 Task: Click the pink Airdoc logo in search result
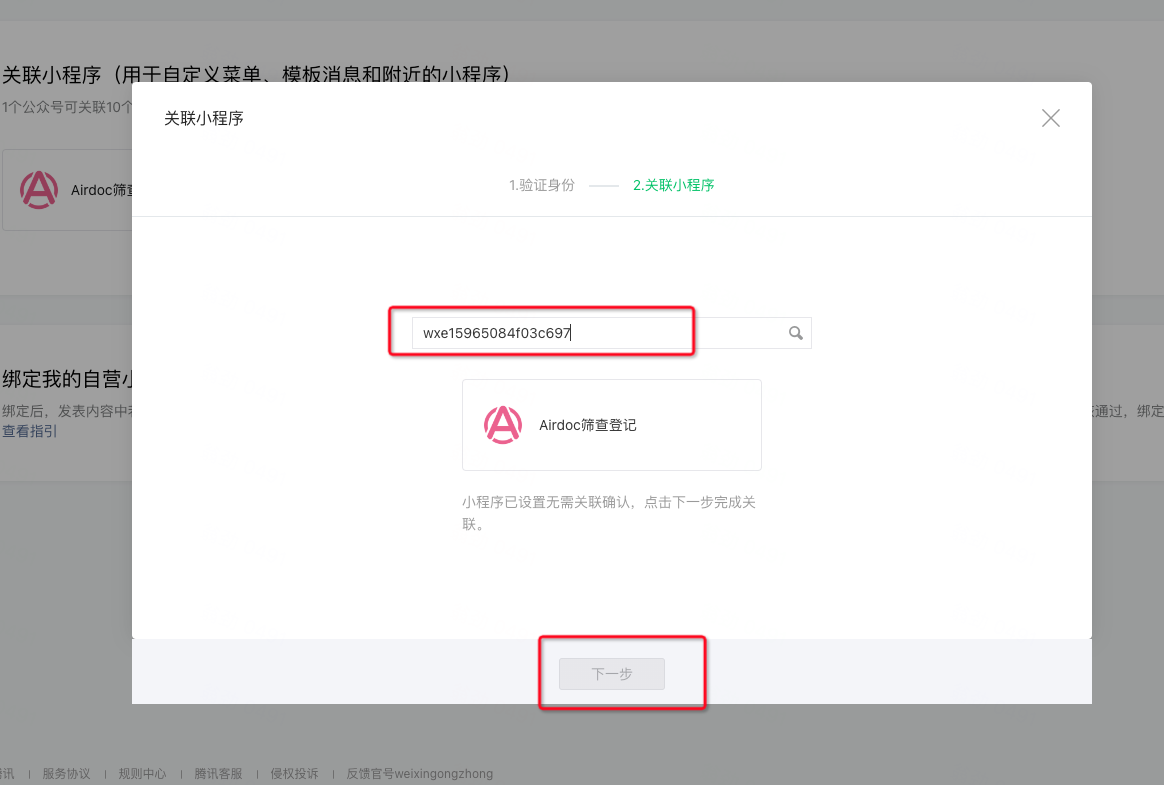tap(503, 425)
